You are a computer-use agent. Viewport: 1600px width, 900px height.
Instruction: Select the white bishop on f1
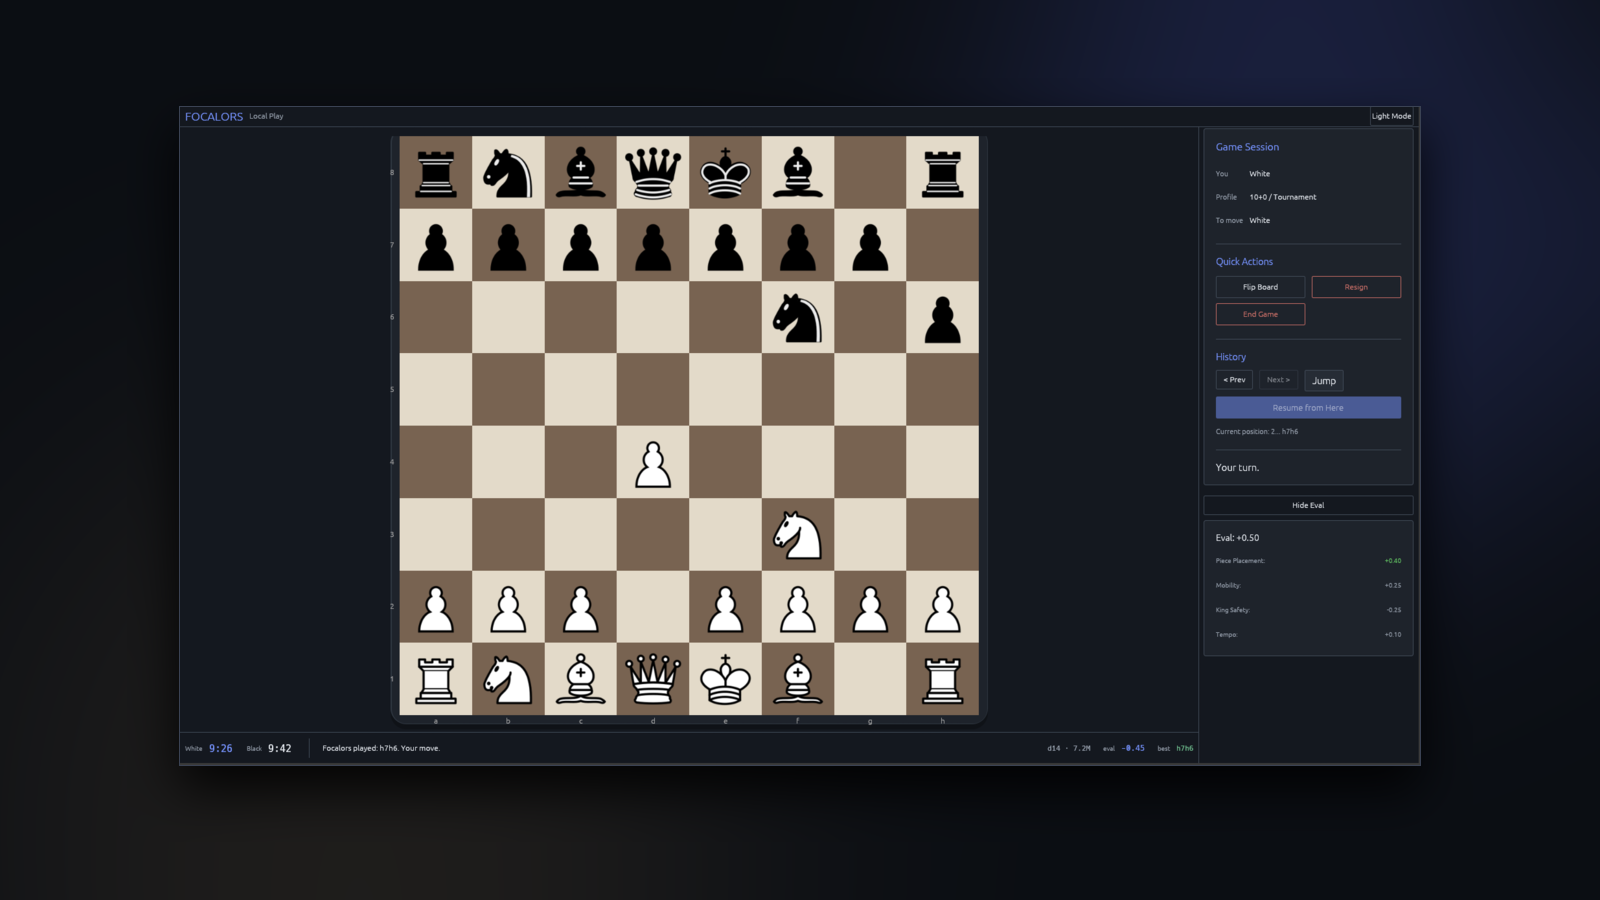pos(797,679)
